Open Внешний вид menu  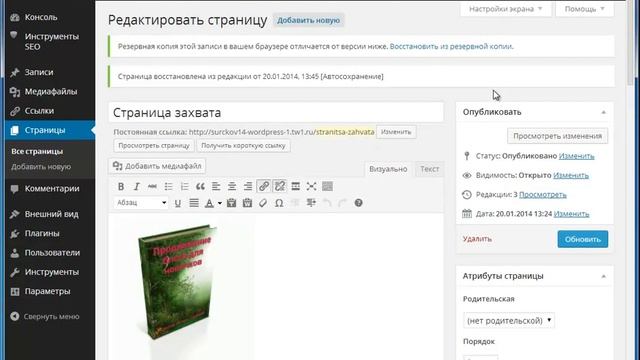click(x=50, y=214)
